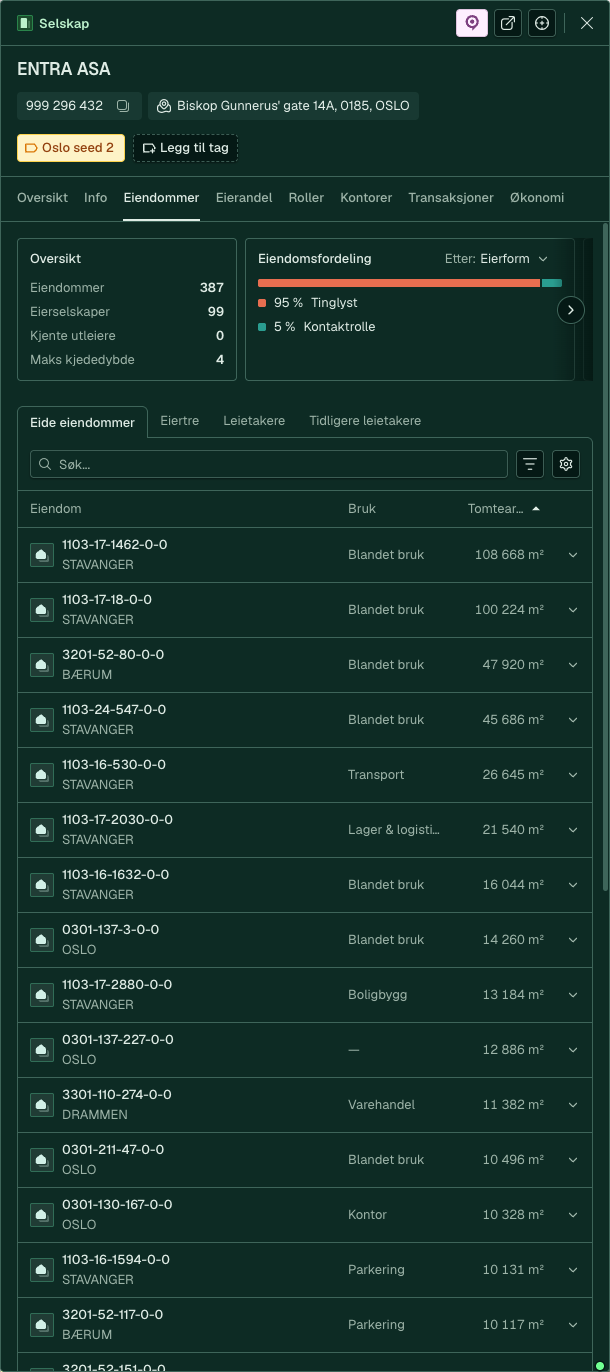The width and height of the screenshot is (610, 1372).
Task: Click property icon for 1103-16-530-0-0
Action: coord(42,775)
